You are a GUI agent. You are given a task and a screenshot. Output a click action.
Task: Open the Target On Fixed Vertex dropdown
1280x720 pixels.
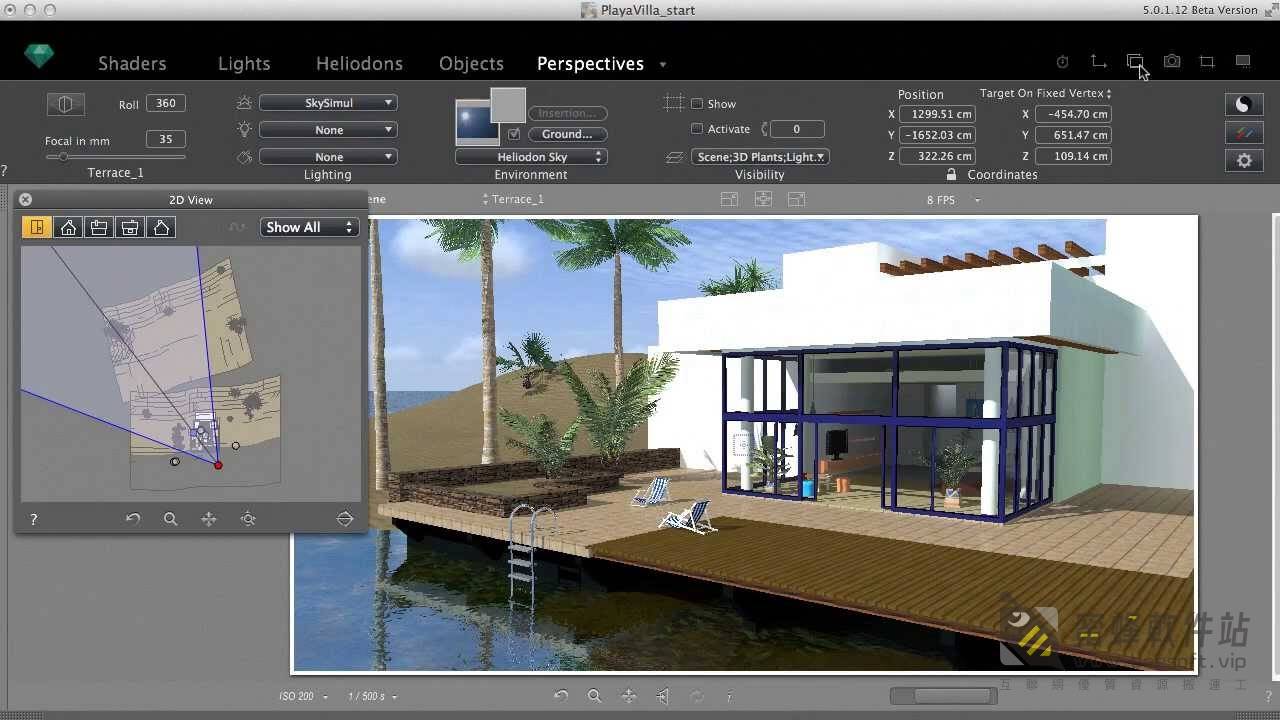[x=1046, y=93]
